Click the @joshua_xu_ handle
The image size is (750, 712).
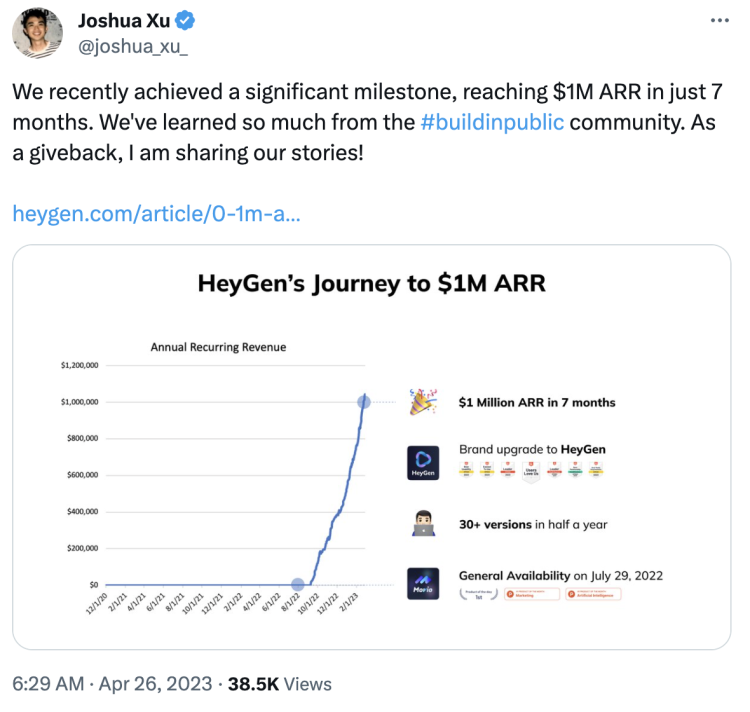click(133, 46)
